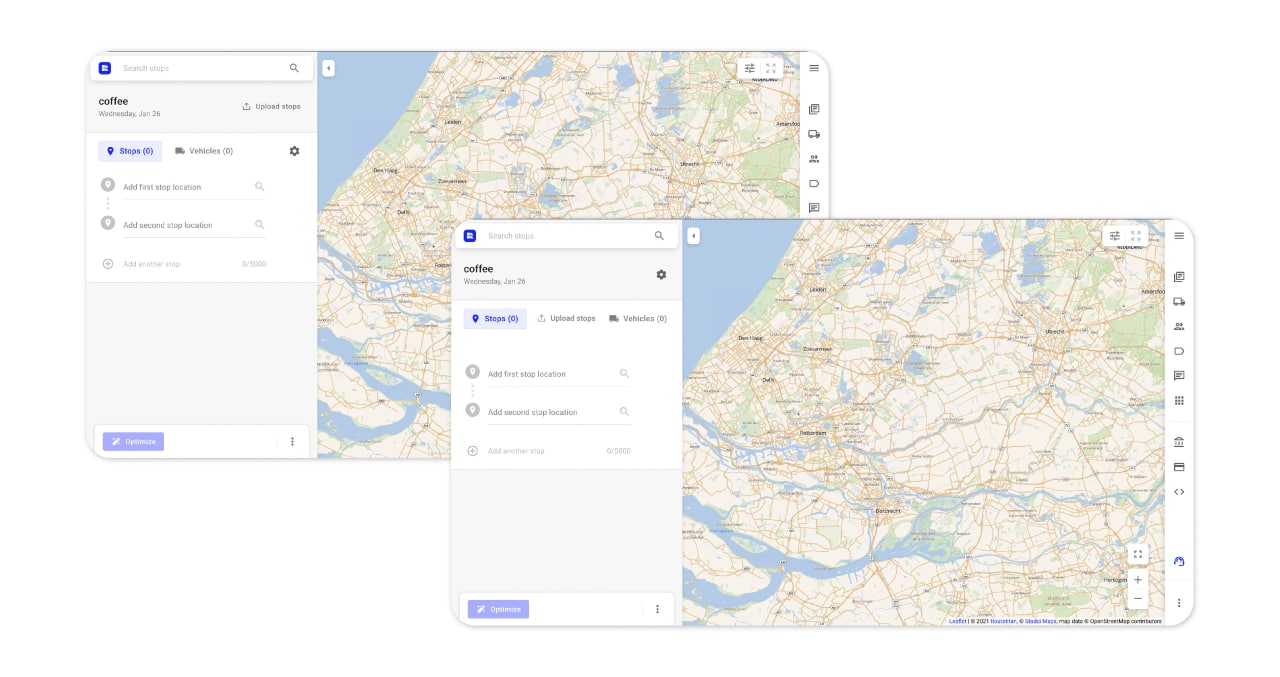The width and height of the screenshot is (1280, 677).
Task: Open tag label icon in front window sidebar
Action: point(1179,351)
